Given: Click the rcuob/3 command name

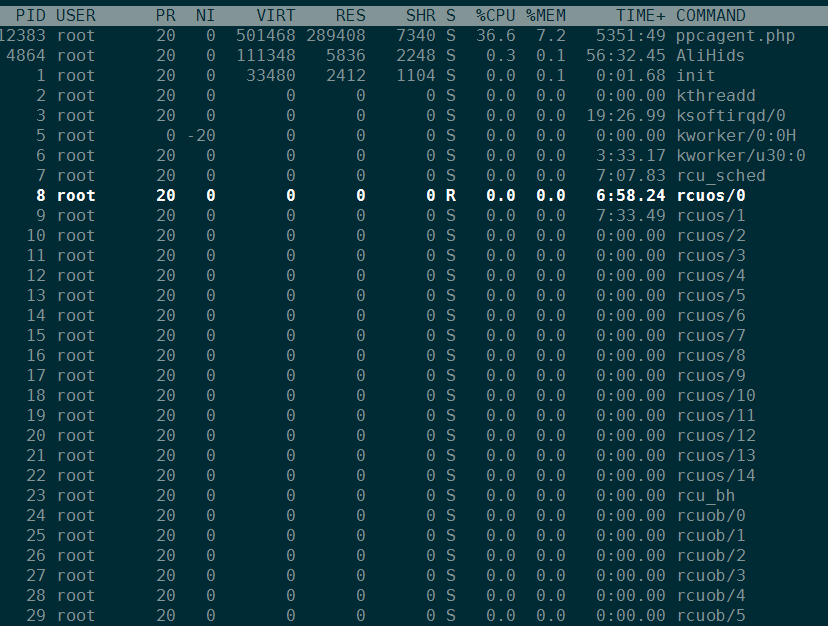Looking at the screenshot, I should pos(711,576).
